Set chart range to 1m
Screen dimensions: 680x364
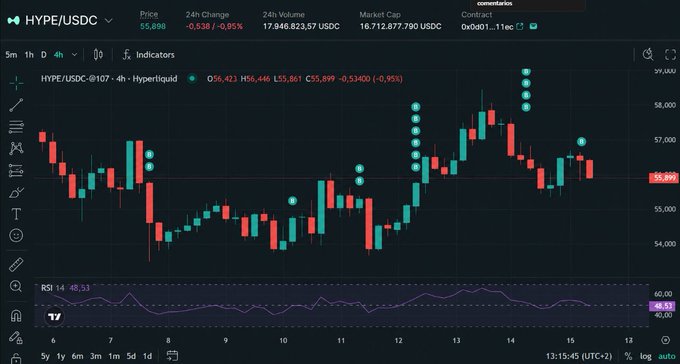point(114,356)
